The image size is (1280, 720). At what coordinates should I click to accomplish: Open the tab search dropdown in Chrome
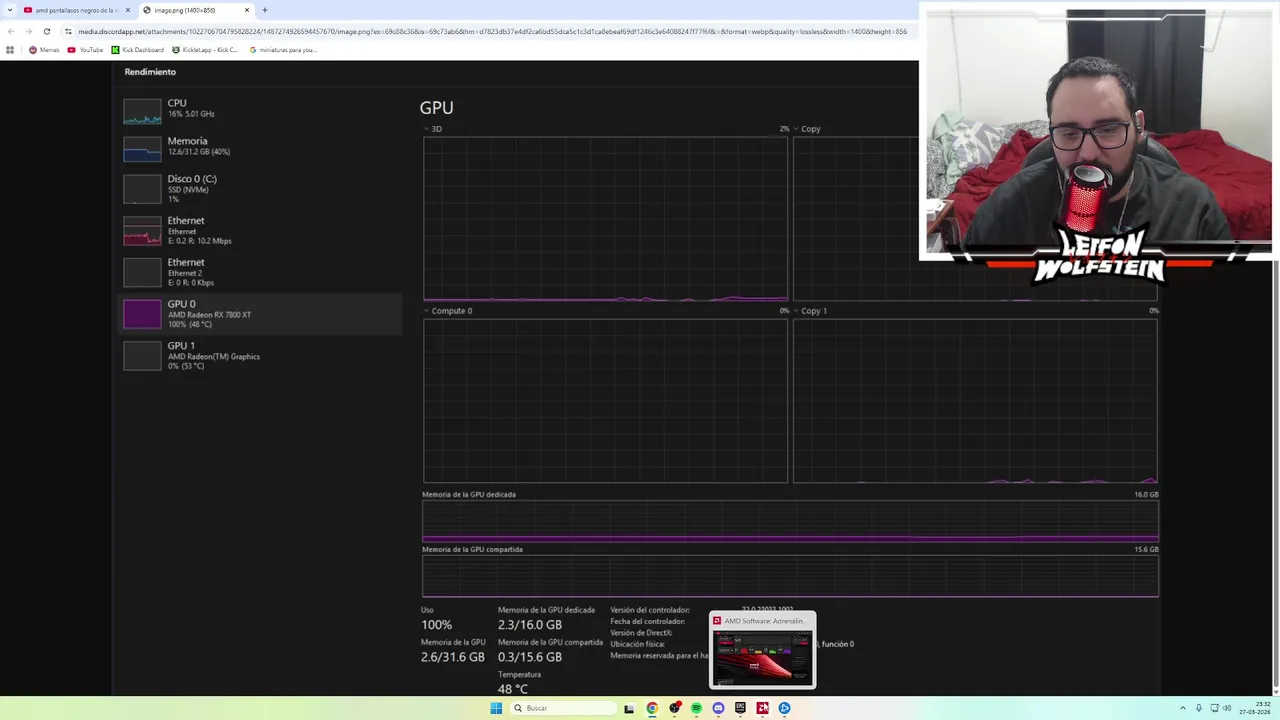[8, 10]
